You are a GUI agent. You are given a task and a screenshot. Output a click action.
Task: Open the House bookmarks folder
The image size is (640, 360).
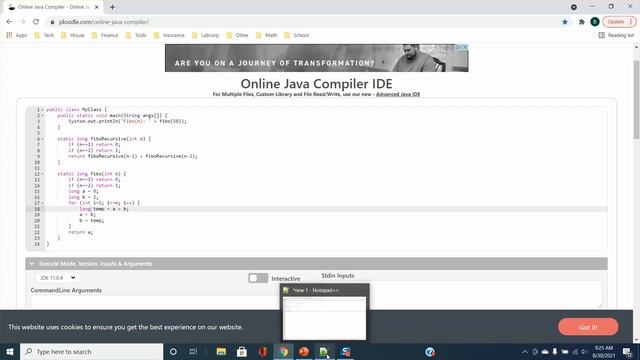pyautogui.click(x=73, y=35)
